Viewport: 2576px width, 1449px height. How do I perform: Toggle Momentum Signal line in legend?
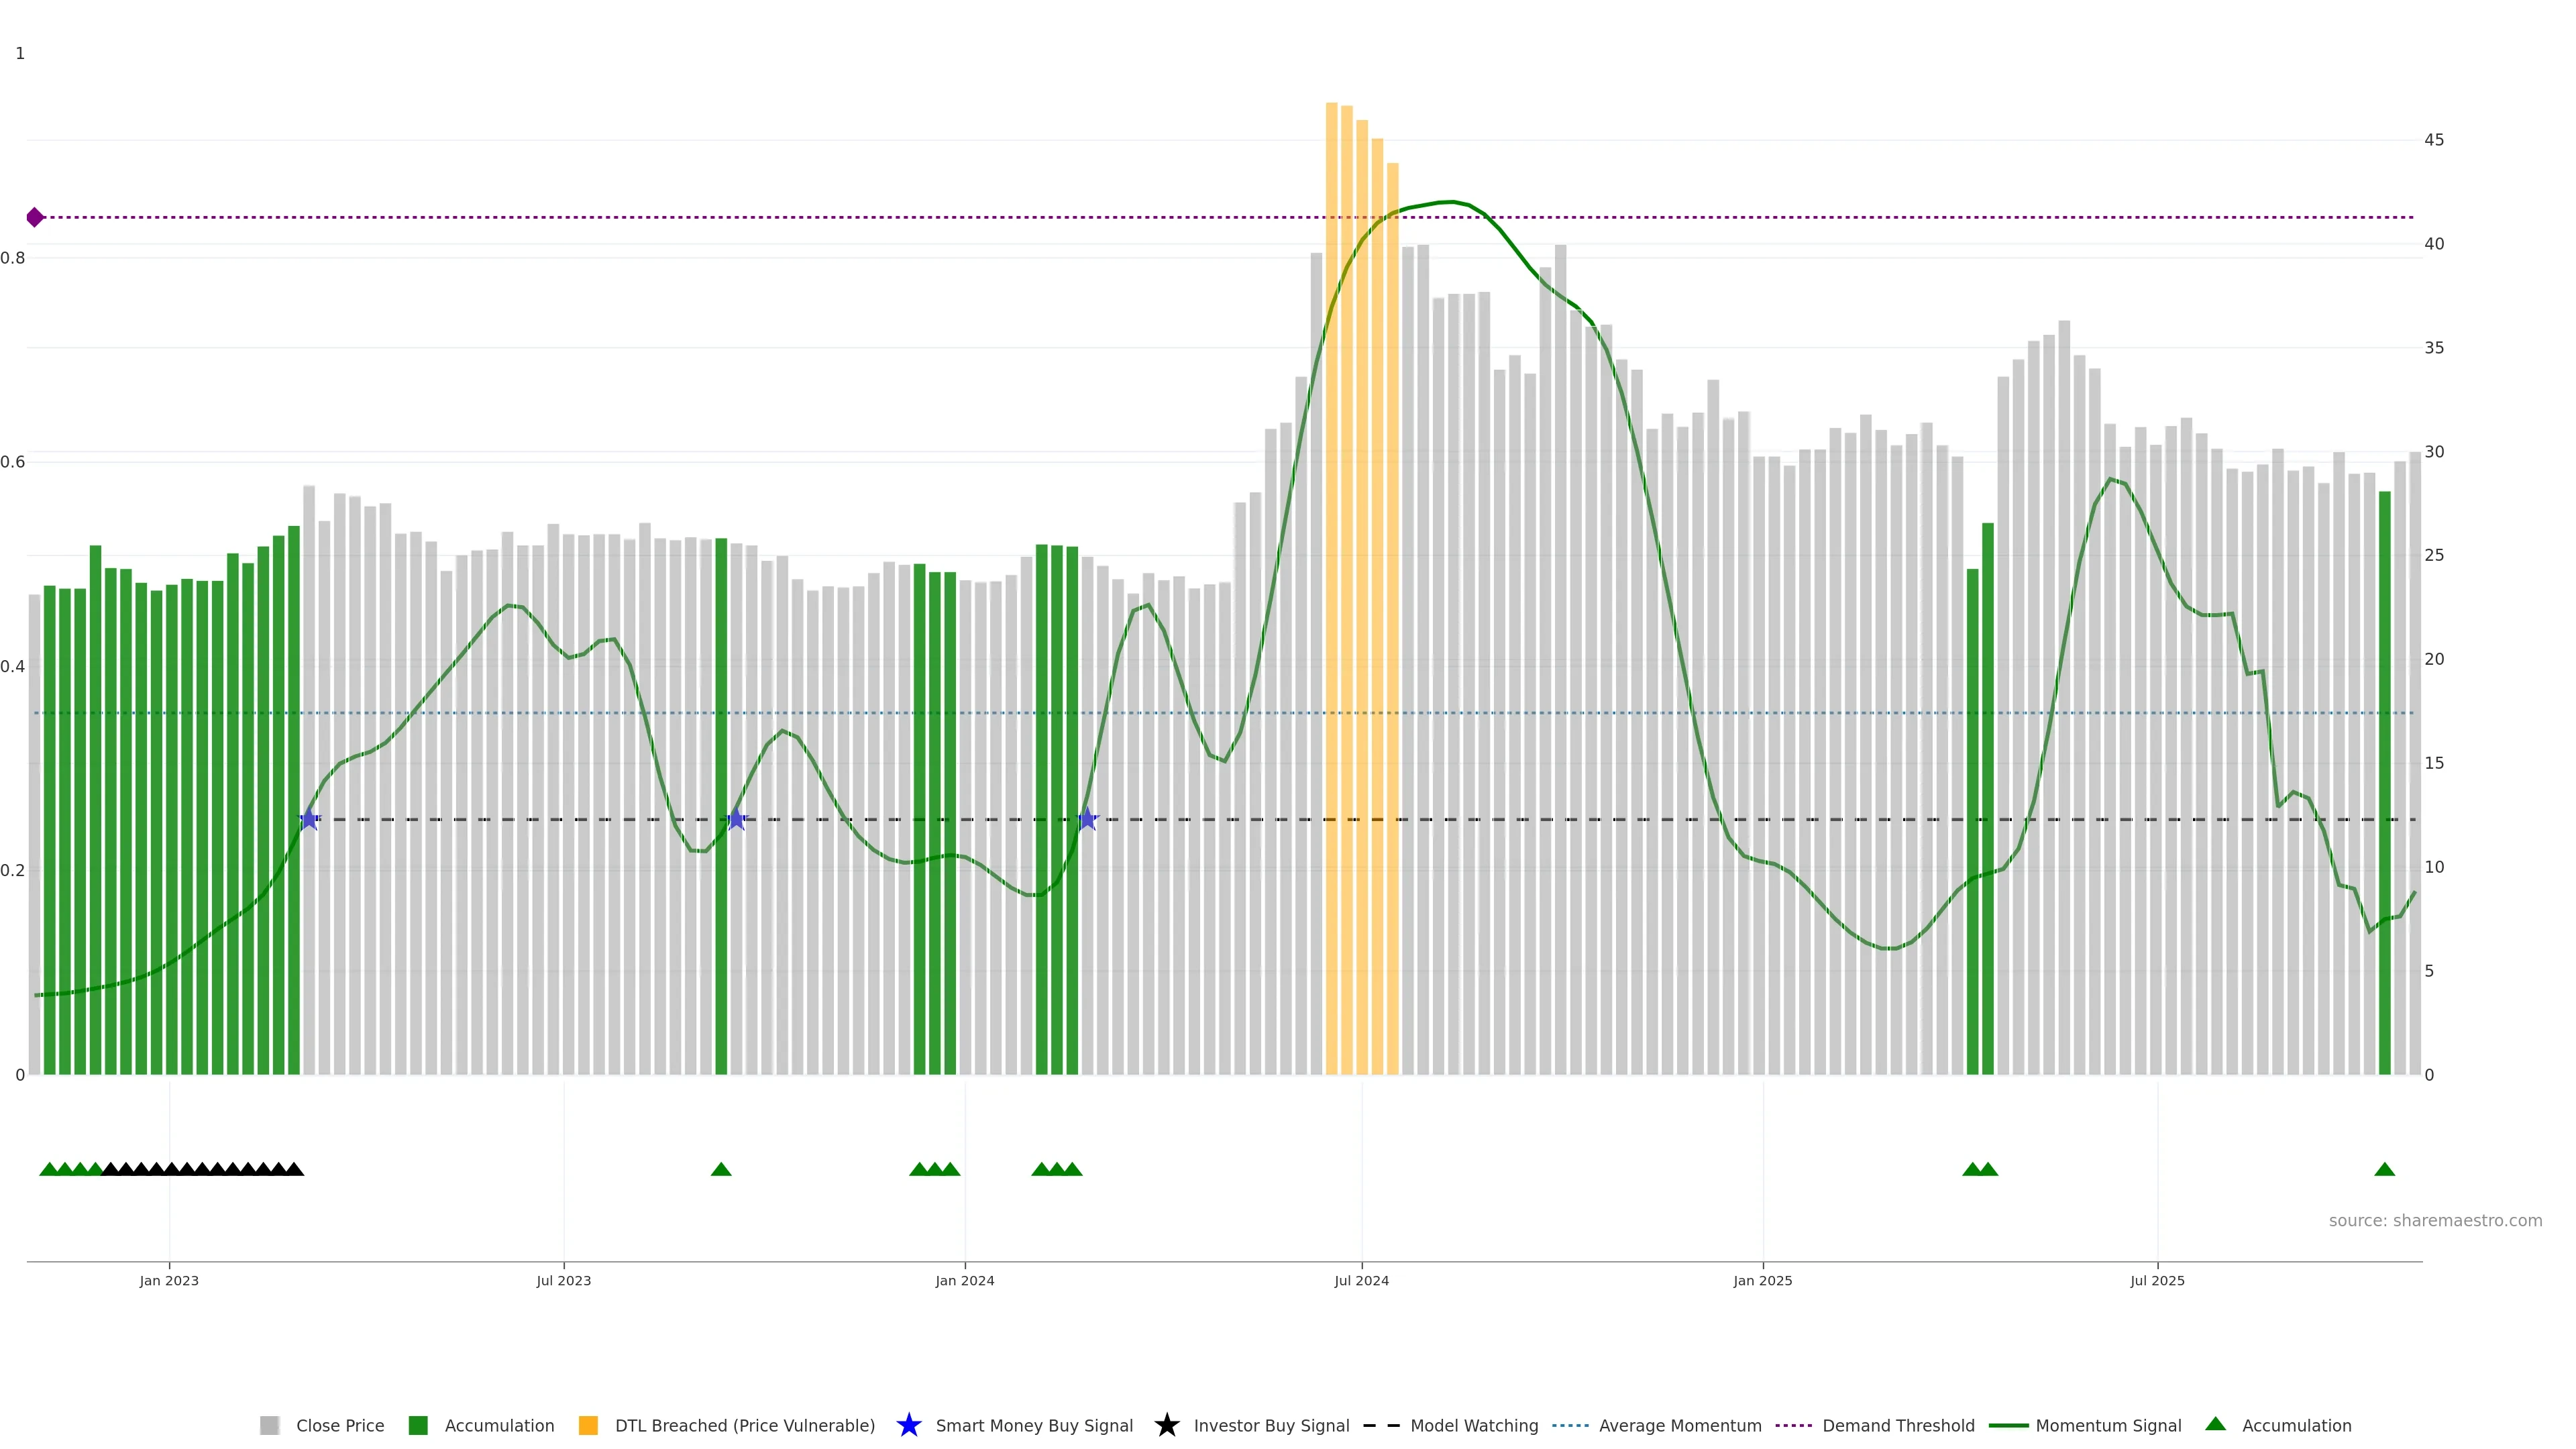[x=2108, y=1426]
